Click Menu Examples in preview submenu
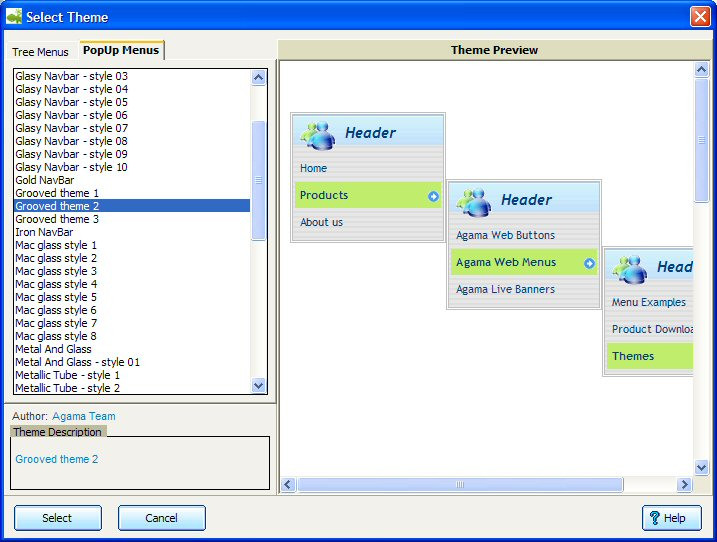 pyautogui.click(x=650, y=302)
